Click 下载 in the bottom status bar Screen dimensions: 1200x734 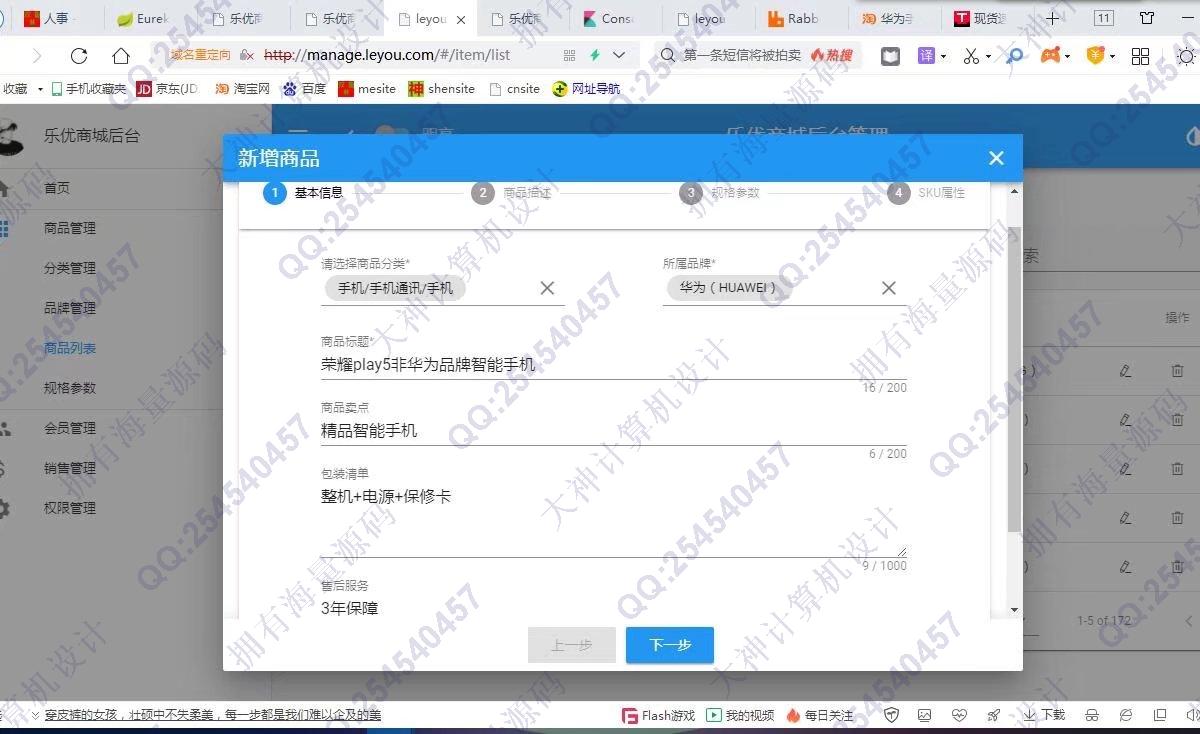tap(1044, 715)
